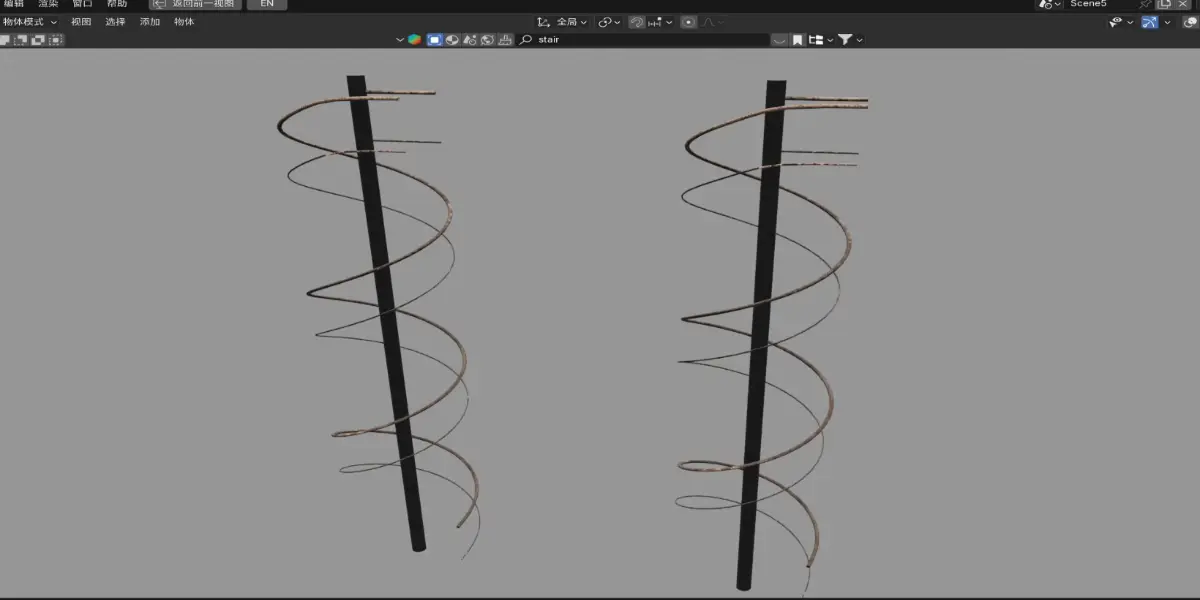Toggle the viewport gizmo display button
The image size is (1200, 600).
click(x=1150, y=22)
